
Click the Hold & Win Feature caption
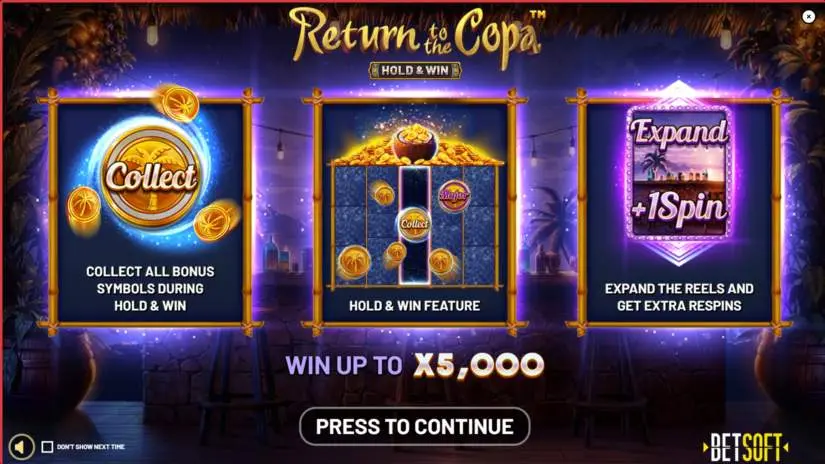(x=415, y=306)
